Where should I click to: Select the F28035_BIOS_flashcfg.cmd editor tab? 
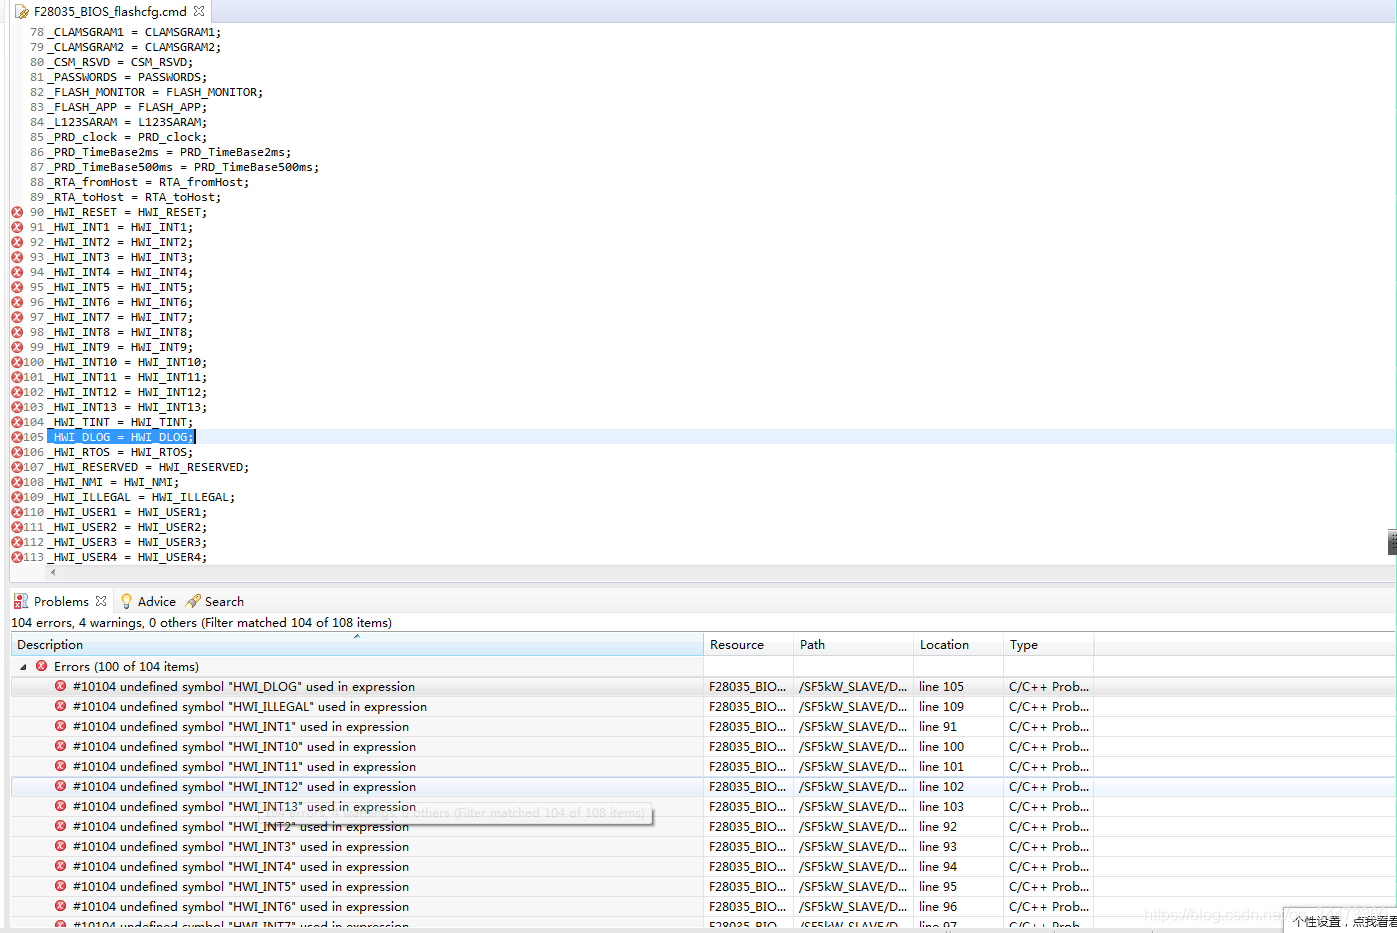[x=109, y=11]
